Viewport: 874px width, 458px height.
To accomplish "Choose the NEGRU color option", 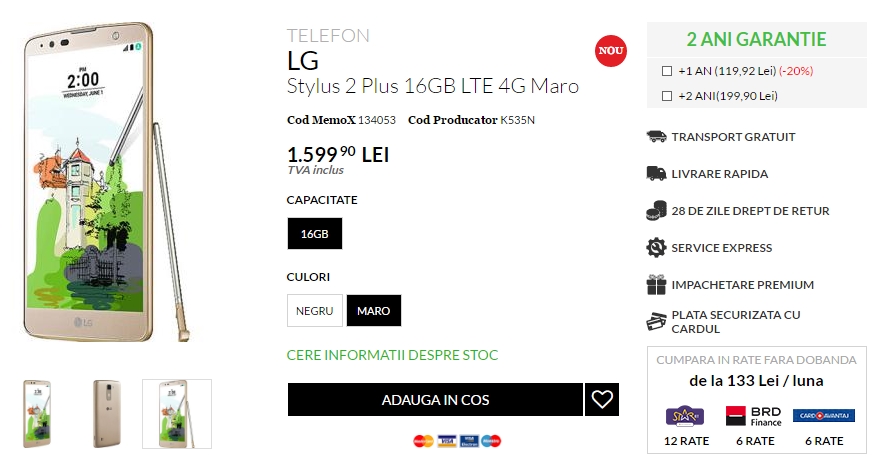I will 314,311.
